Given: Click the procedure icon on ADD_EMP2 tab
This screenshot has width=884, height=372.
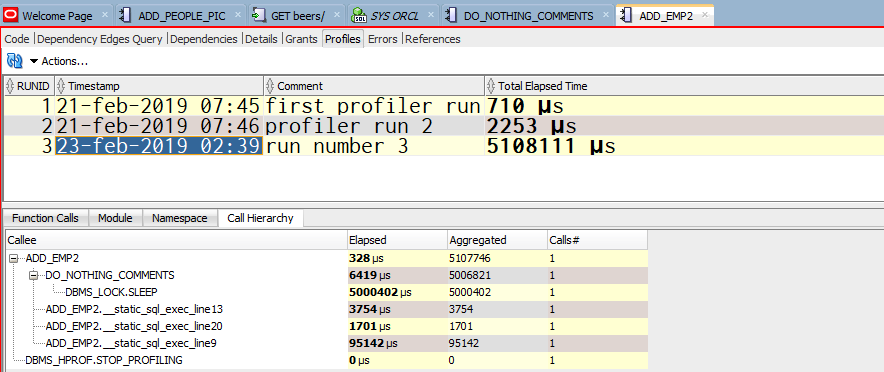Looking at the screenshot, I should click(x=627, y=16).
